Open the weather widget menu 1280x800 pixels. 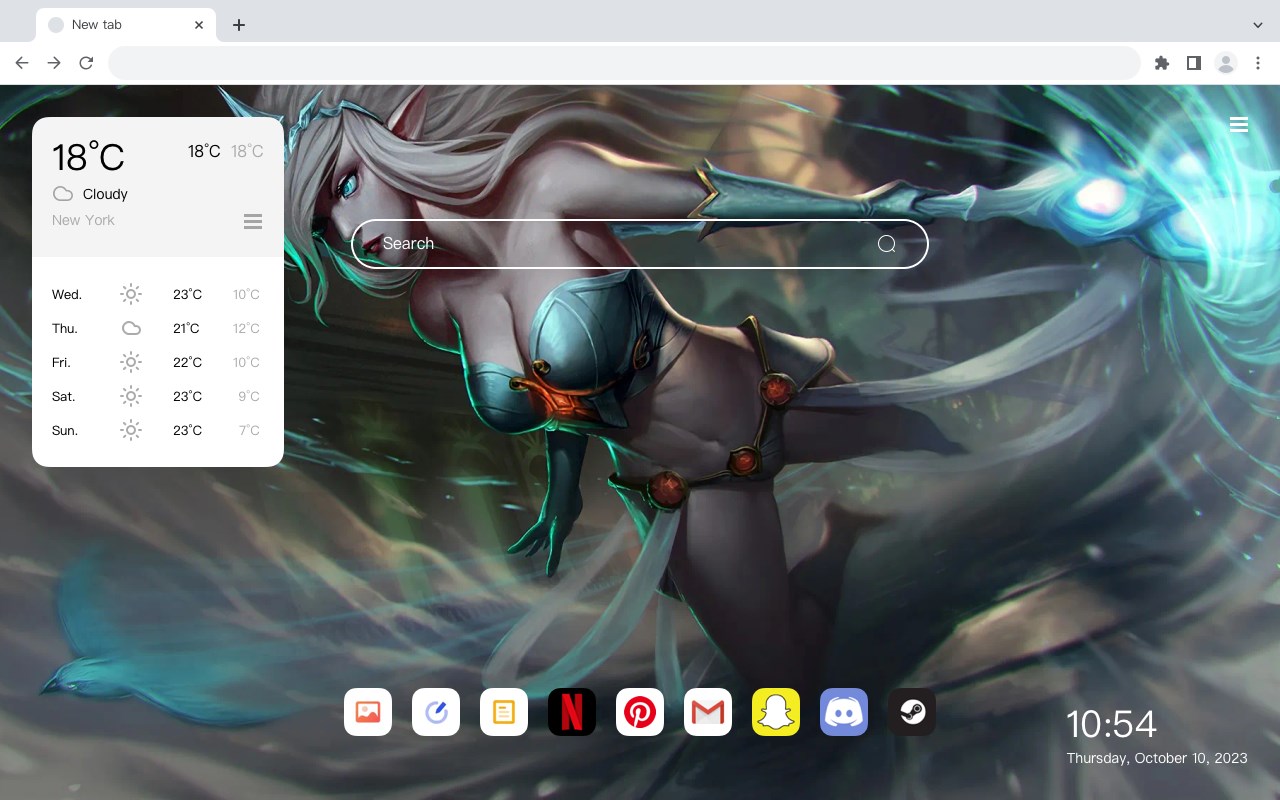point(253,221)
